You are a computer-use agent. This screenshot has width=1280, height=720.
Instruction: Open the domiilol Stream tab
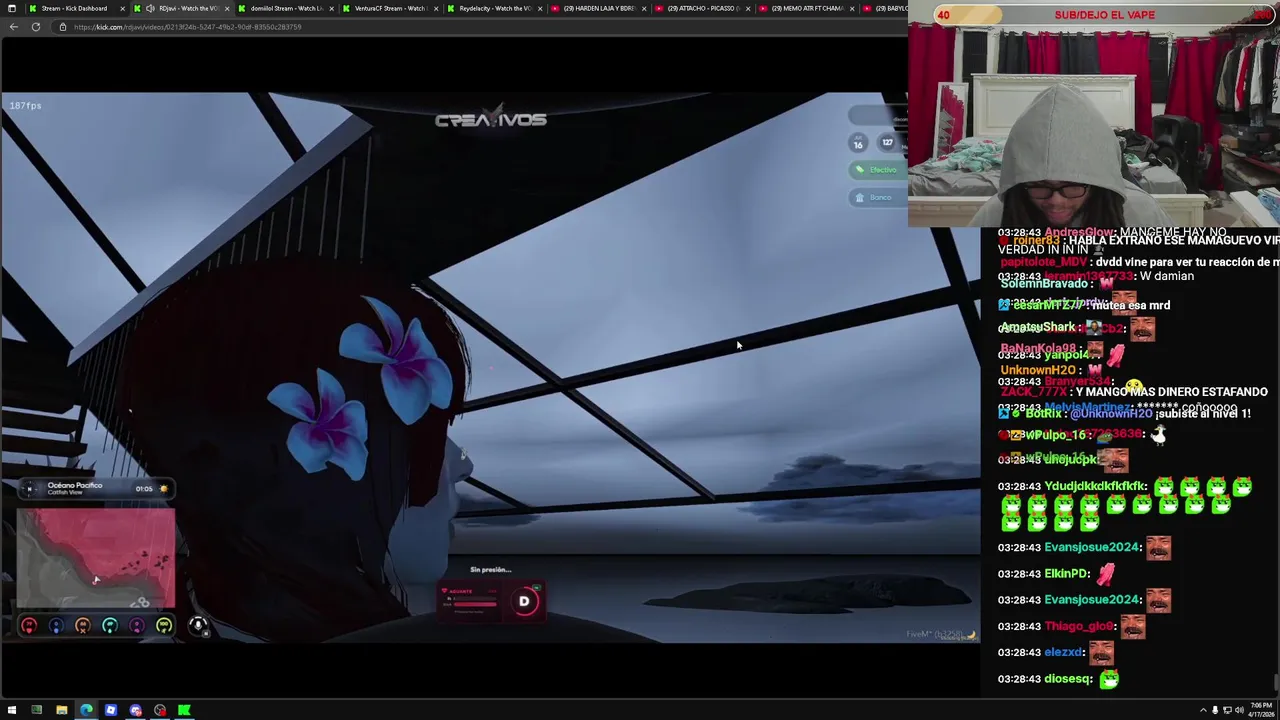(285, 8)
